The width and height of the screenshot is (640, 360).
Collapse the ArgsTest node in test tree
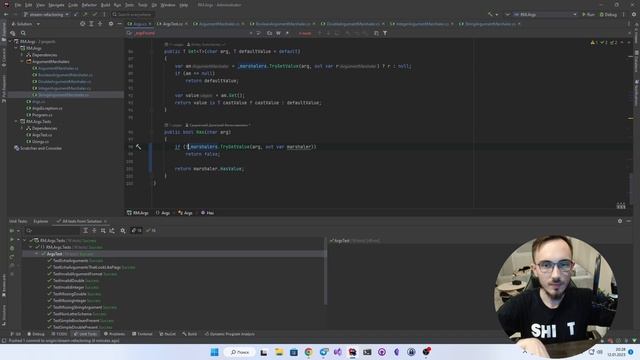(x=37, y=254)
